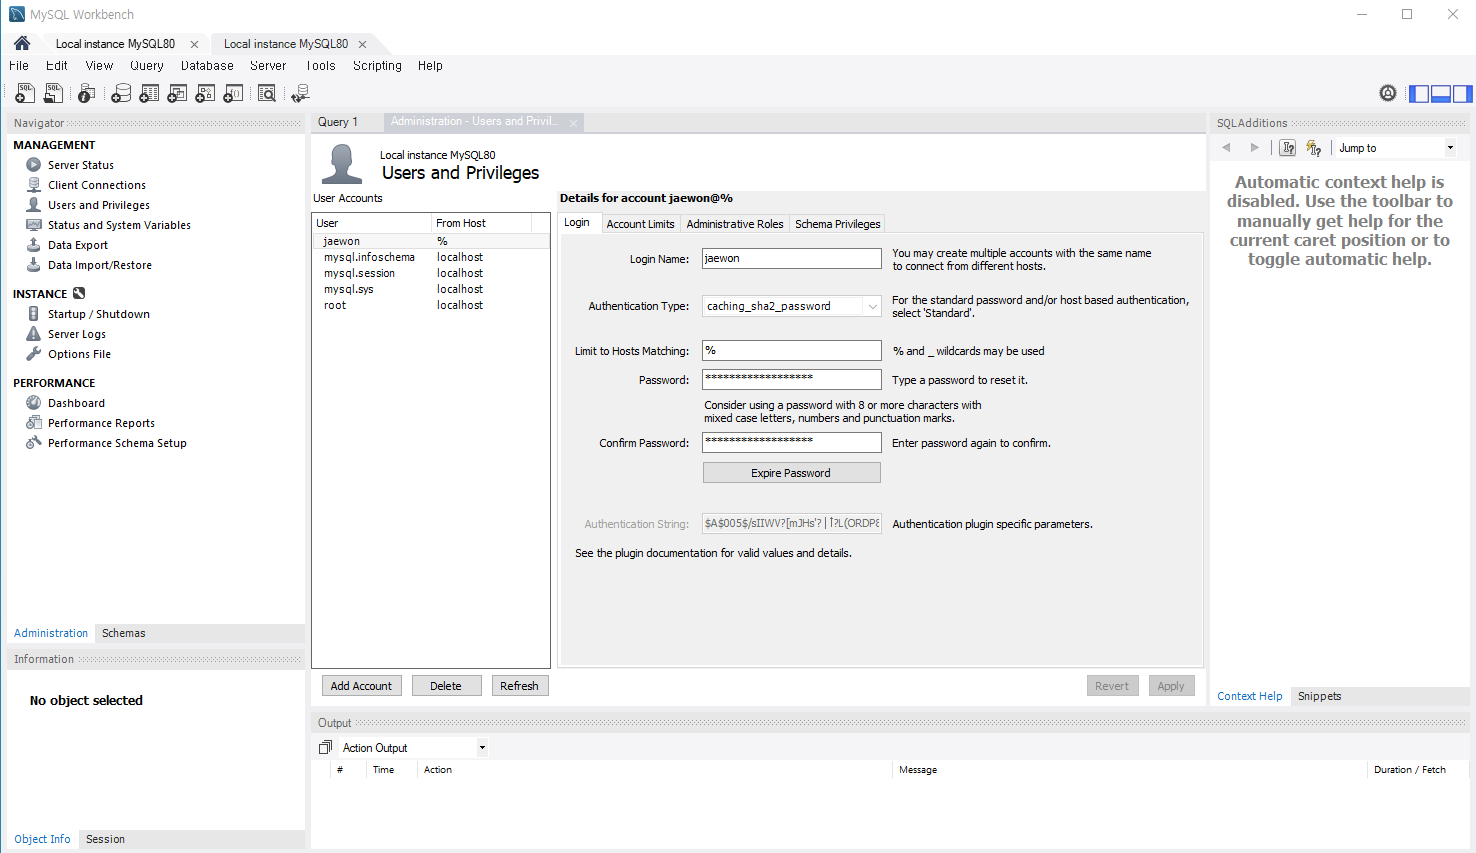Create a new function icon
The height and width of the screenshot is (853, 1476).
(233, 93)
